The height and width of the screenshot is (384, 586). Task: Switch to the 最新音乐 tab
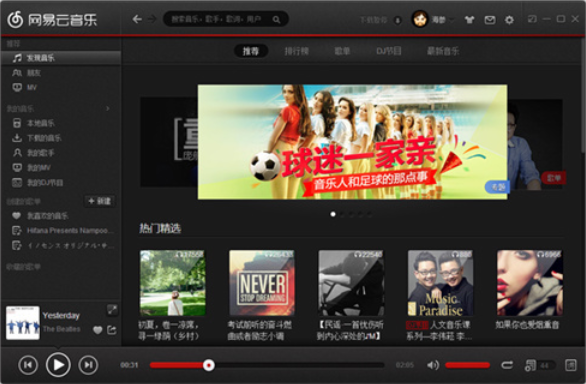pyautogui.click(x=443, y=51)
